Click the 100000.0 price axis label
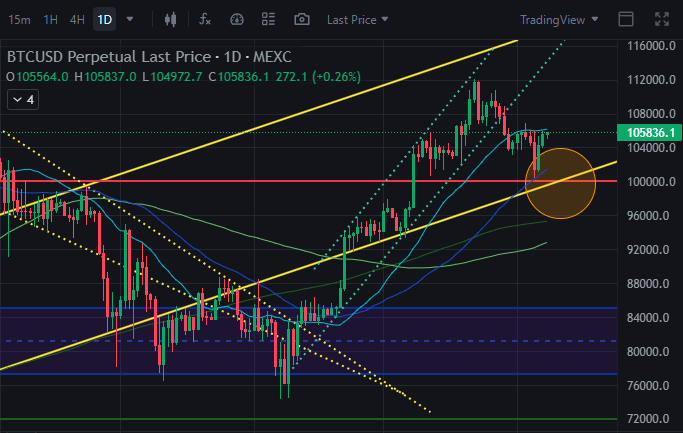The height and width of the screenshot is (433, 683). click(651, 182)
